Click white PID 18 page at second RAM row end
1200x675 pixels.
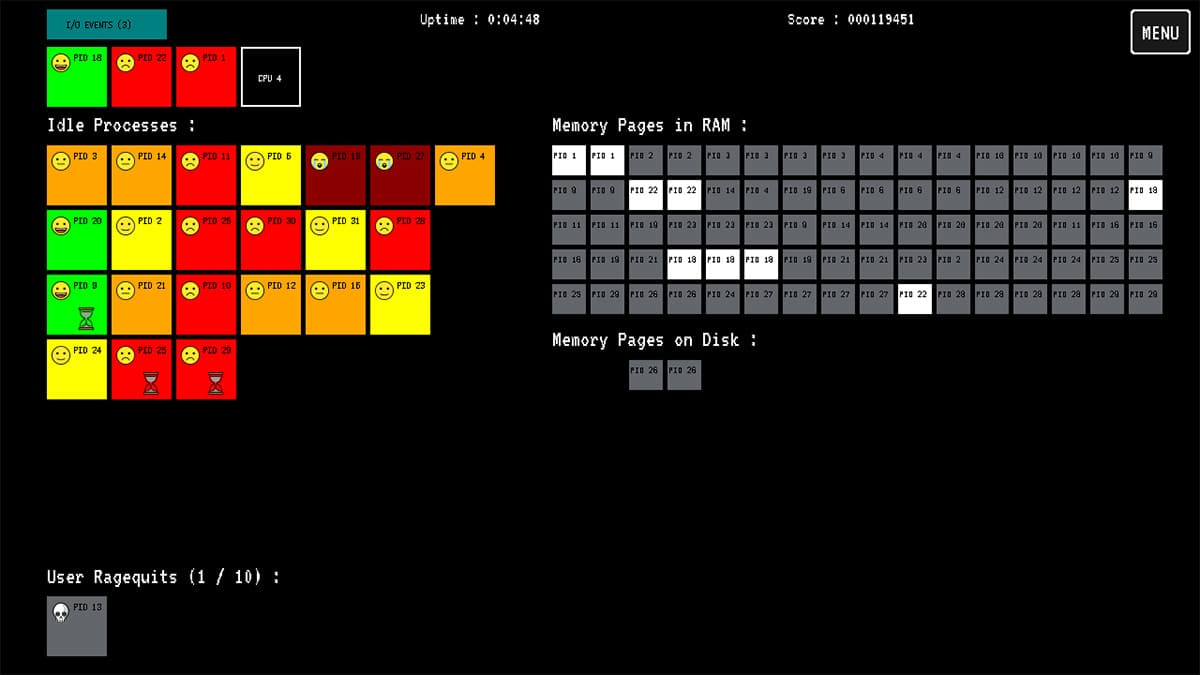coord(1145,195)
